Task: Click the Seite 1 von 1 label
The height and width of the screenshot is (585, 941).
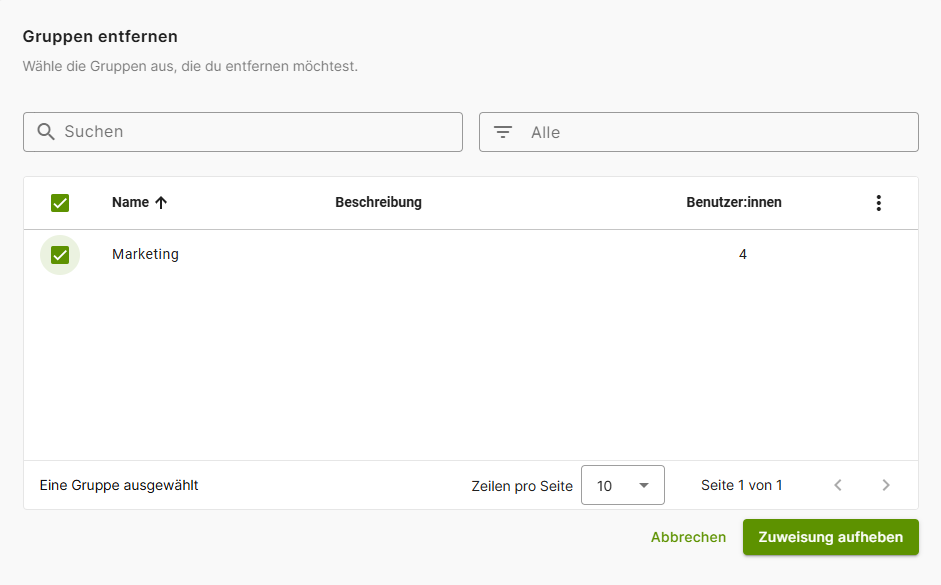Action: coord(741,485)
